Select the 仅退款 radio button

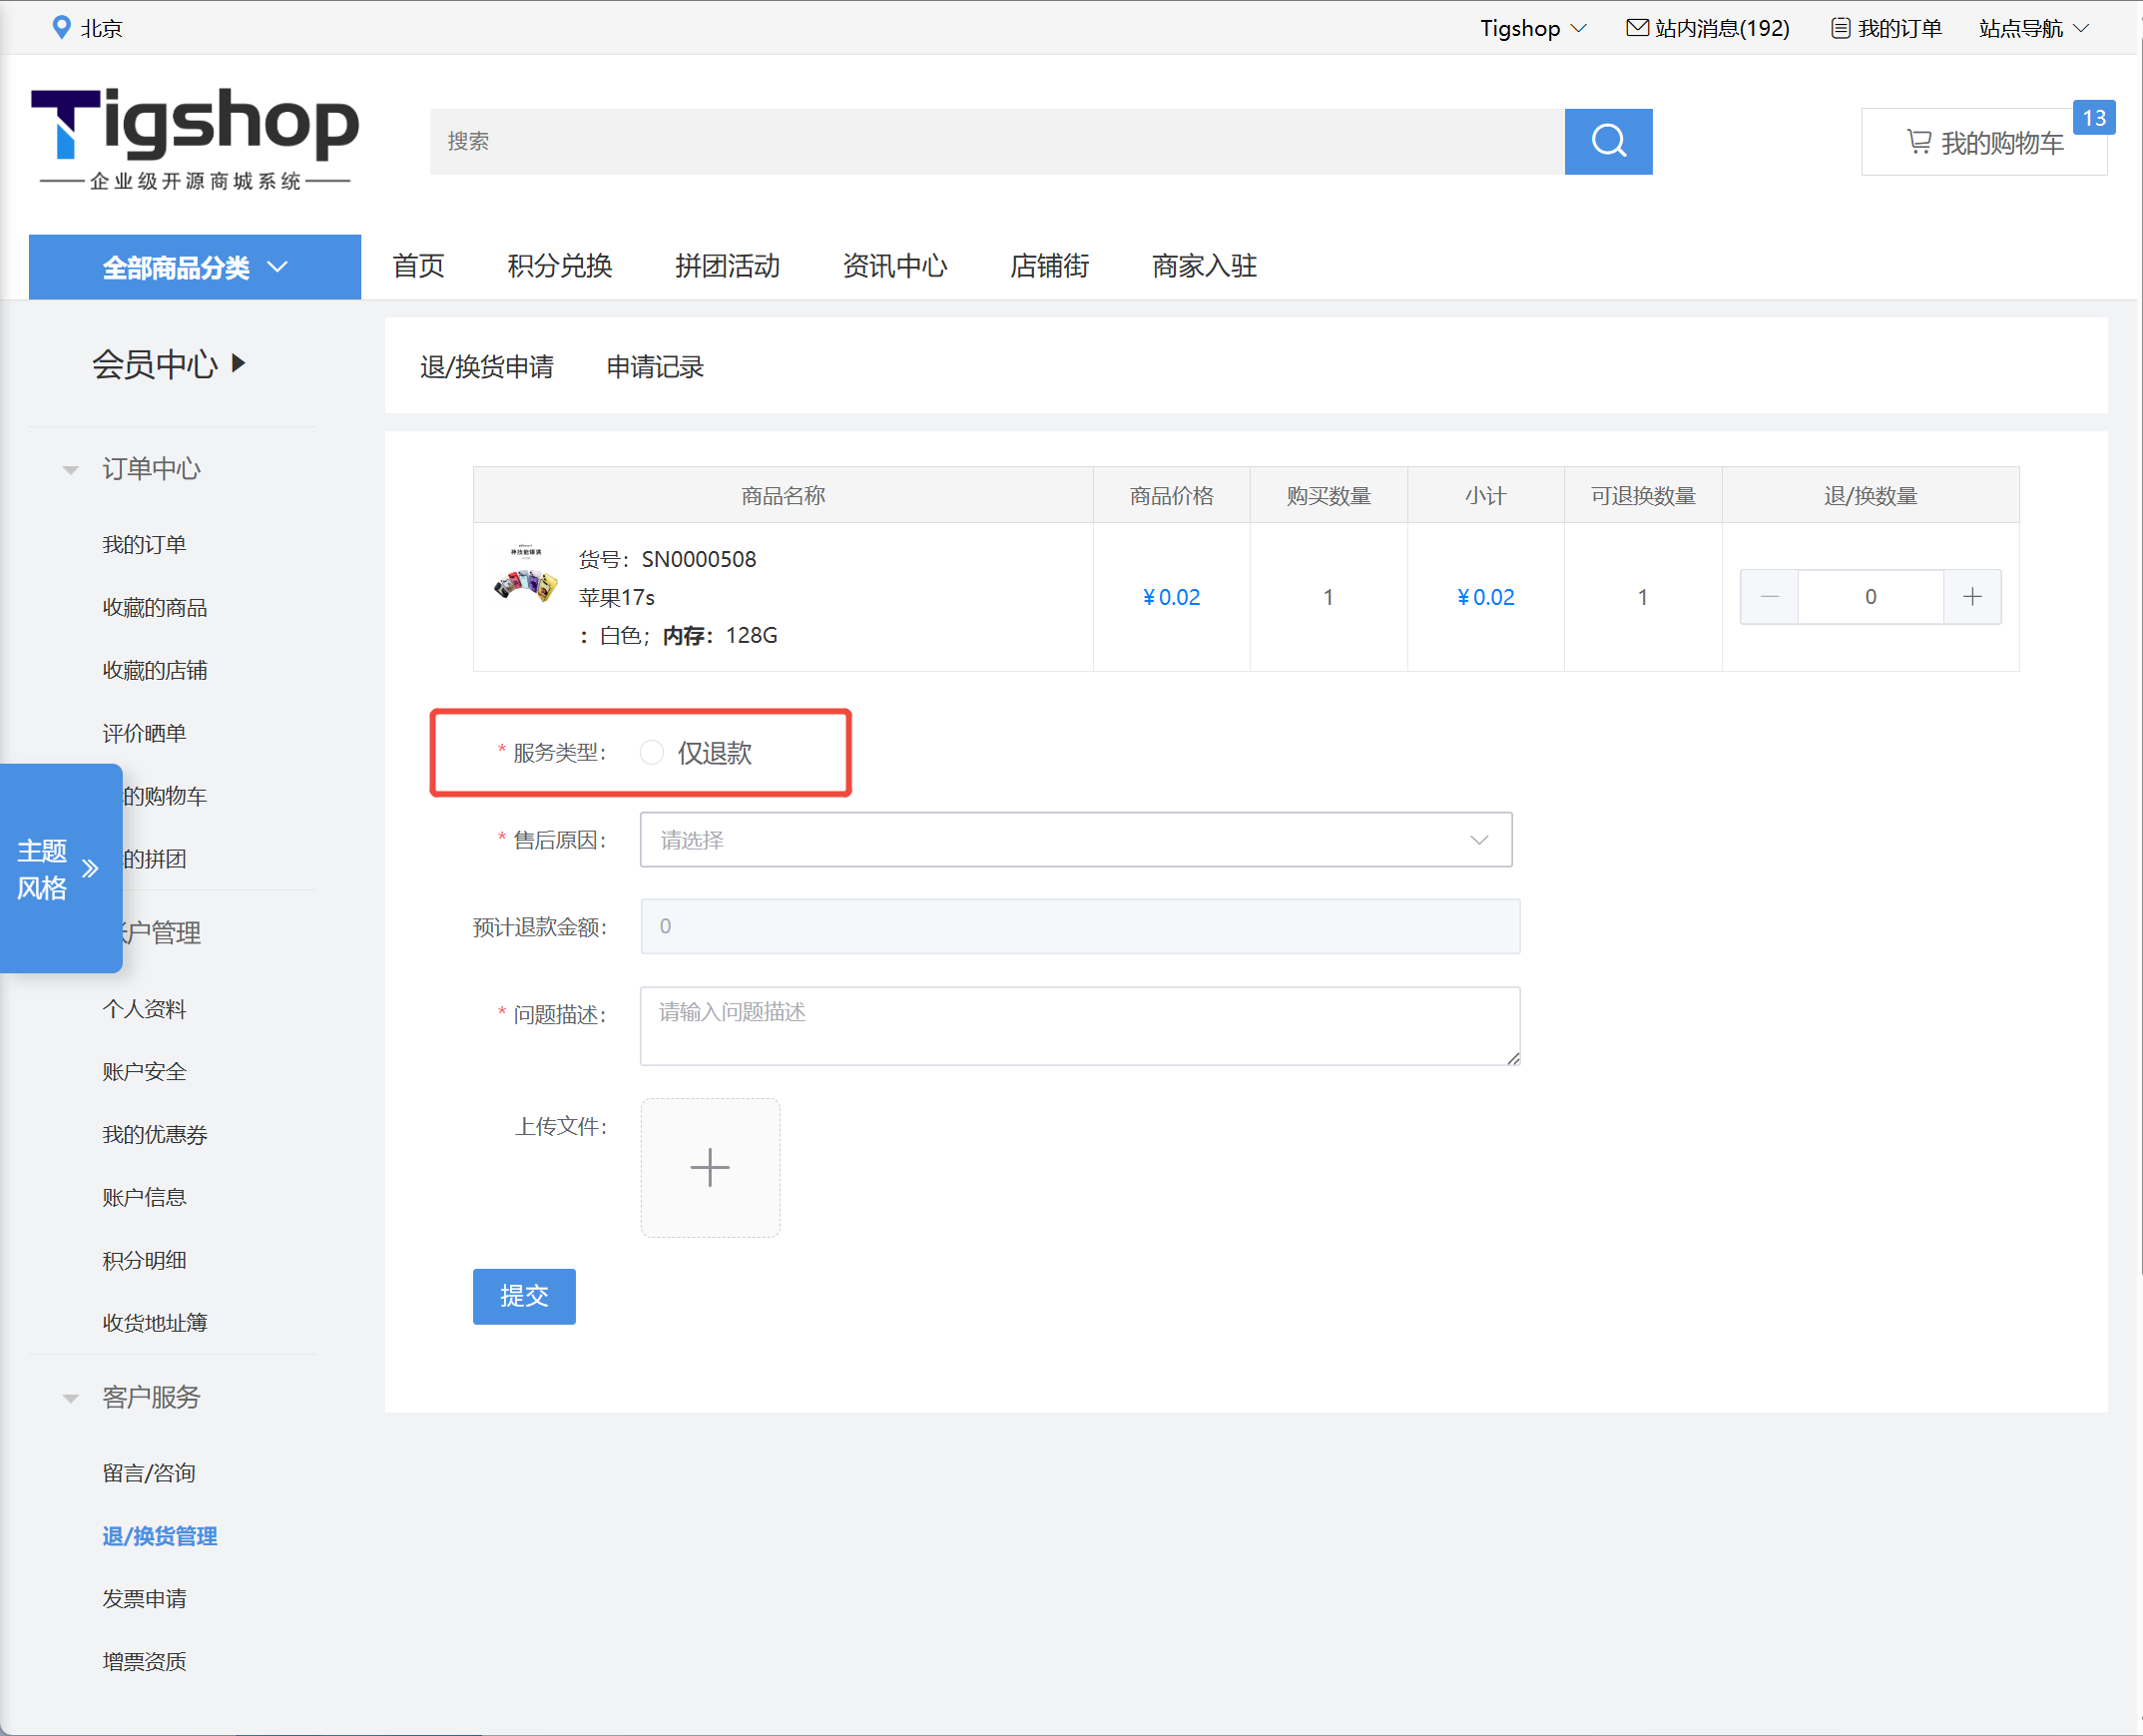[x=651, y=752]
